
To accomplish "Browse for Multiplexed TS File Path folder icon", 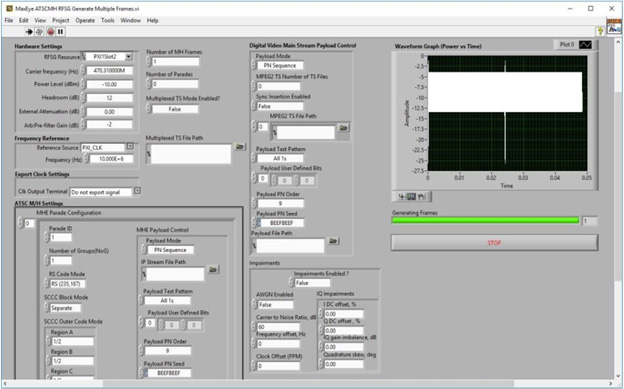I will tap(239, 147).
